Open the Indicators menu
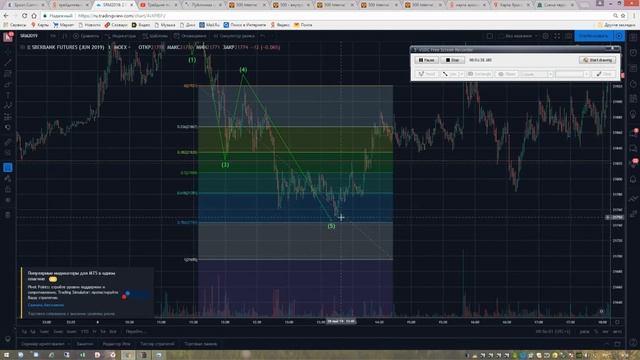 [x=120, y=36]
